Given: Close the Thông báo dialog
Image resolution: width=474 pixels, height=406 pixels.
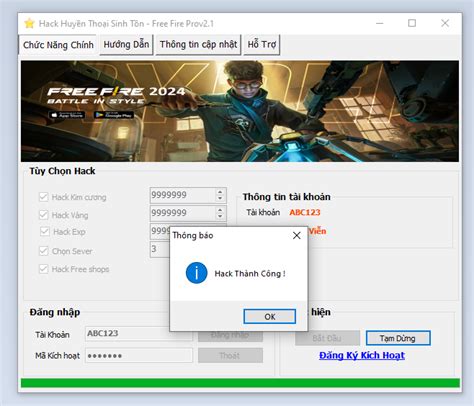Looking at the screenshot, I should tap(296, 236).
